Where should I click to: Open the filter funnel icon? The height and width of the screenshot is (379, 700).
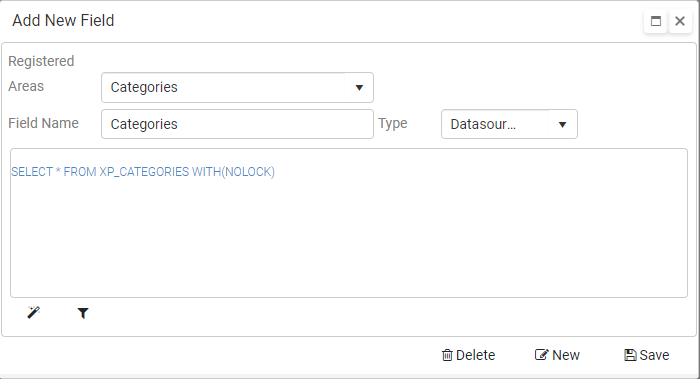coord(83,313)
